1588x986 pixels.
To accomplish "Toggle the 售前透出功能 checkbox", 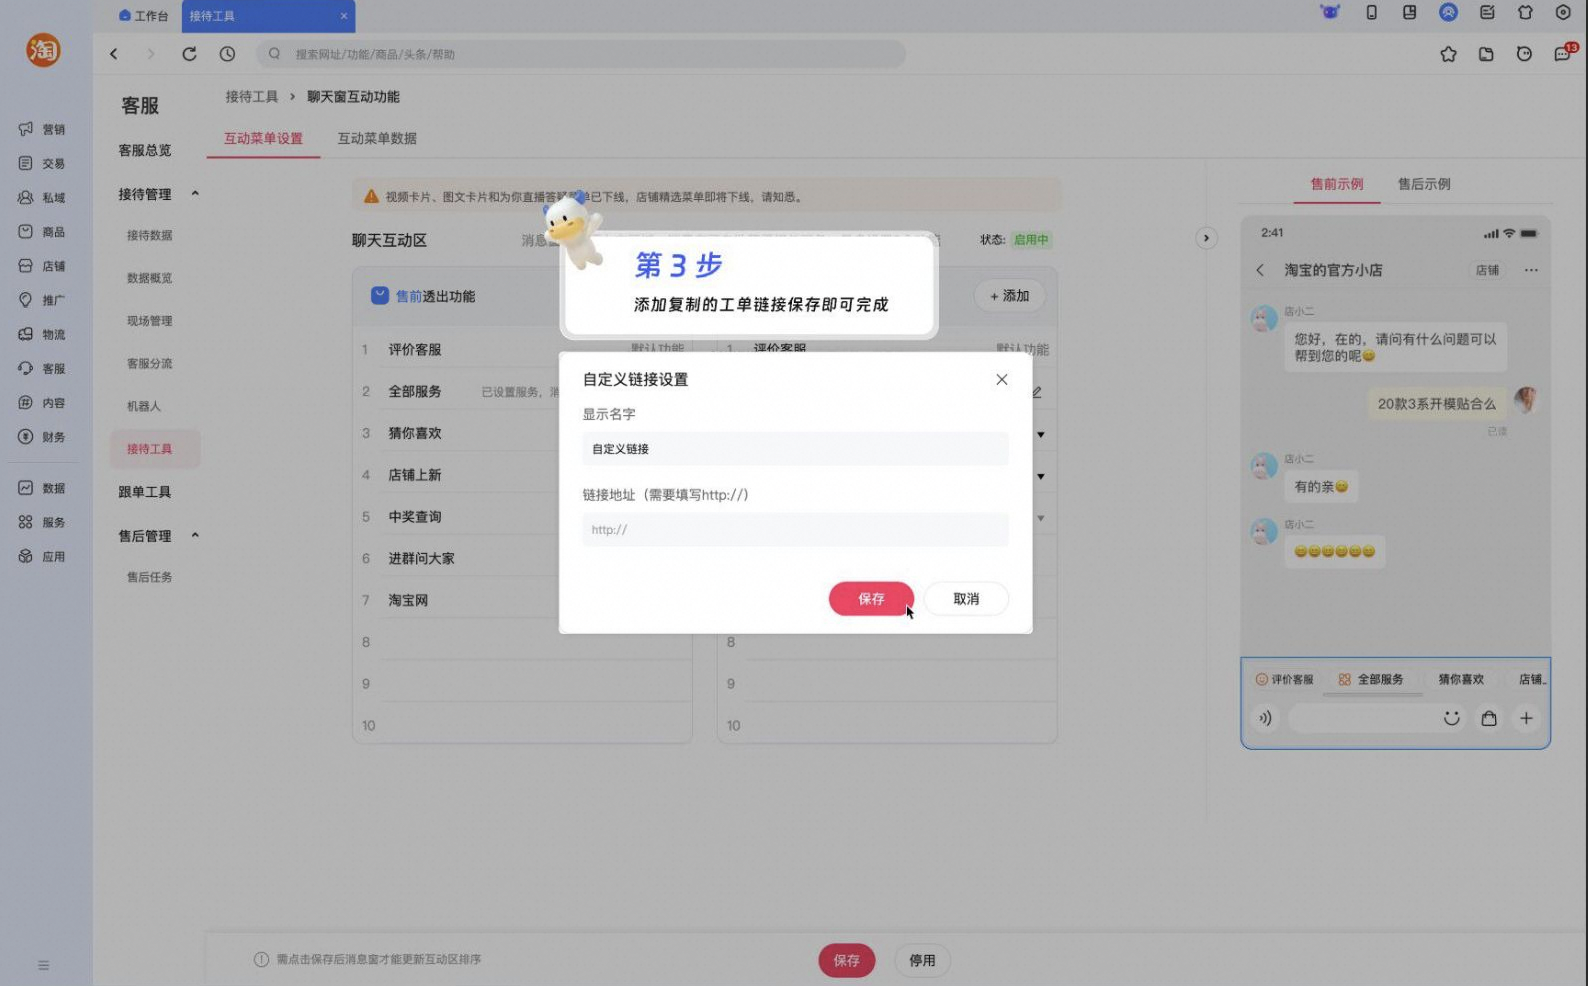I will coord(380,296).
